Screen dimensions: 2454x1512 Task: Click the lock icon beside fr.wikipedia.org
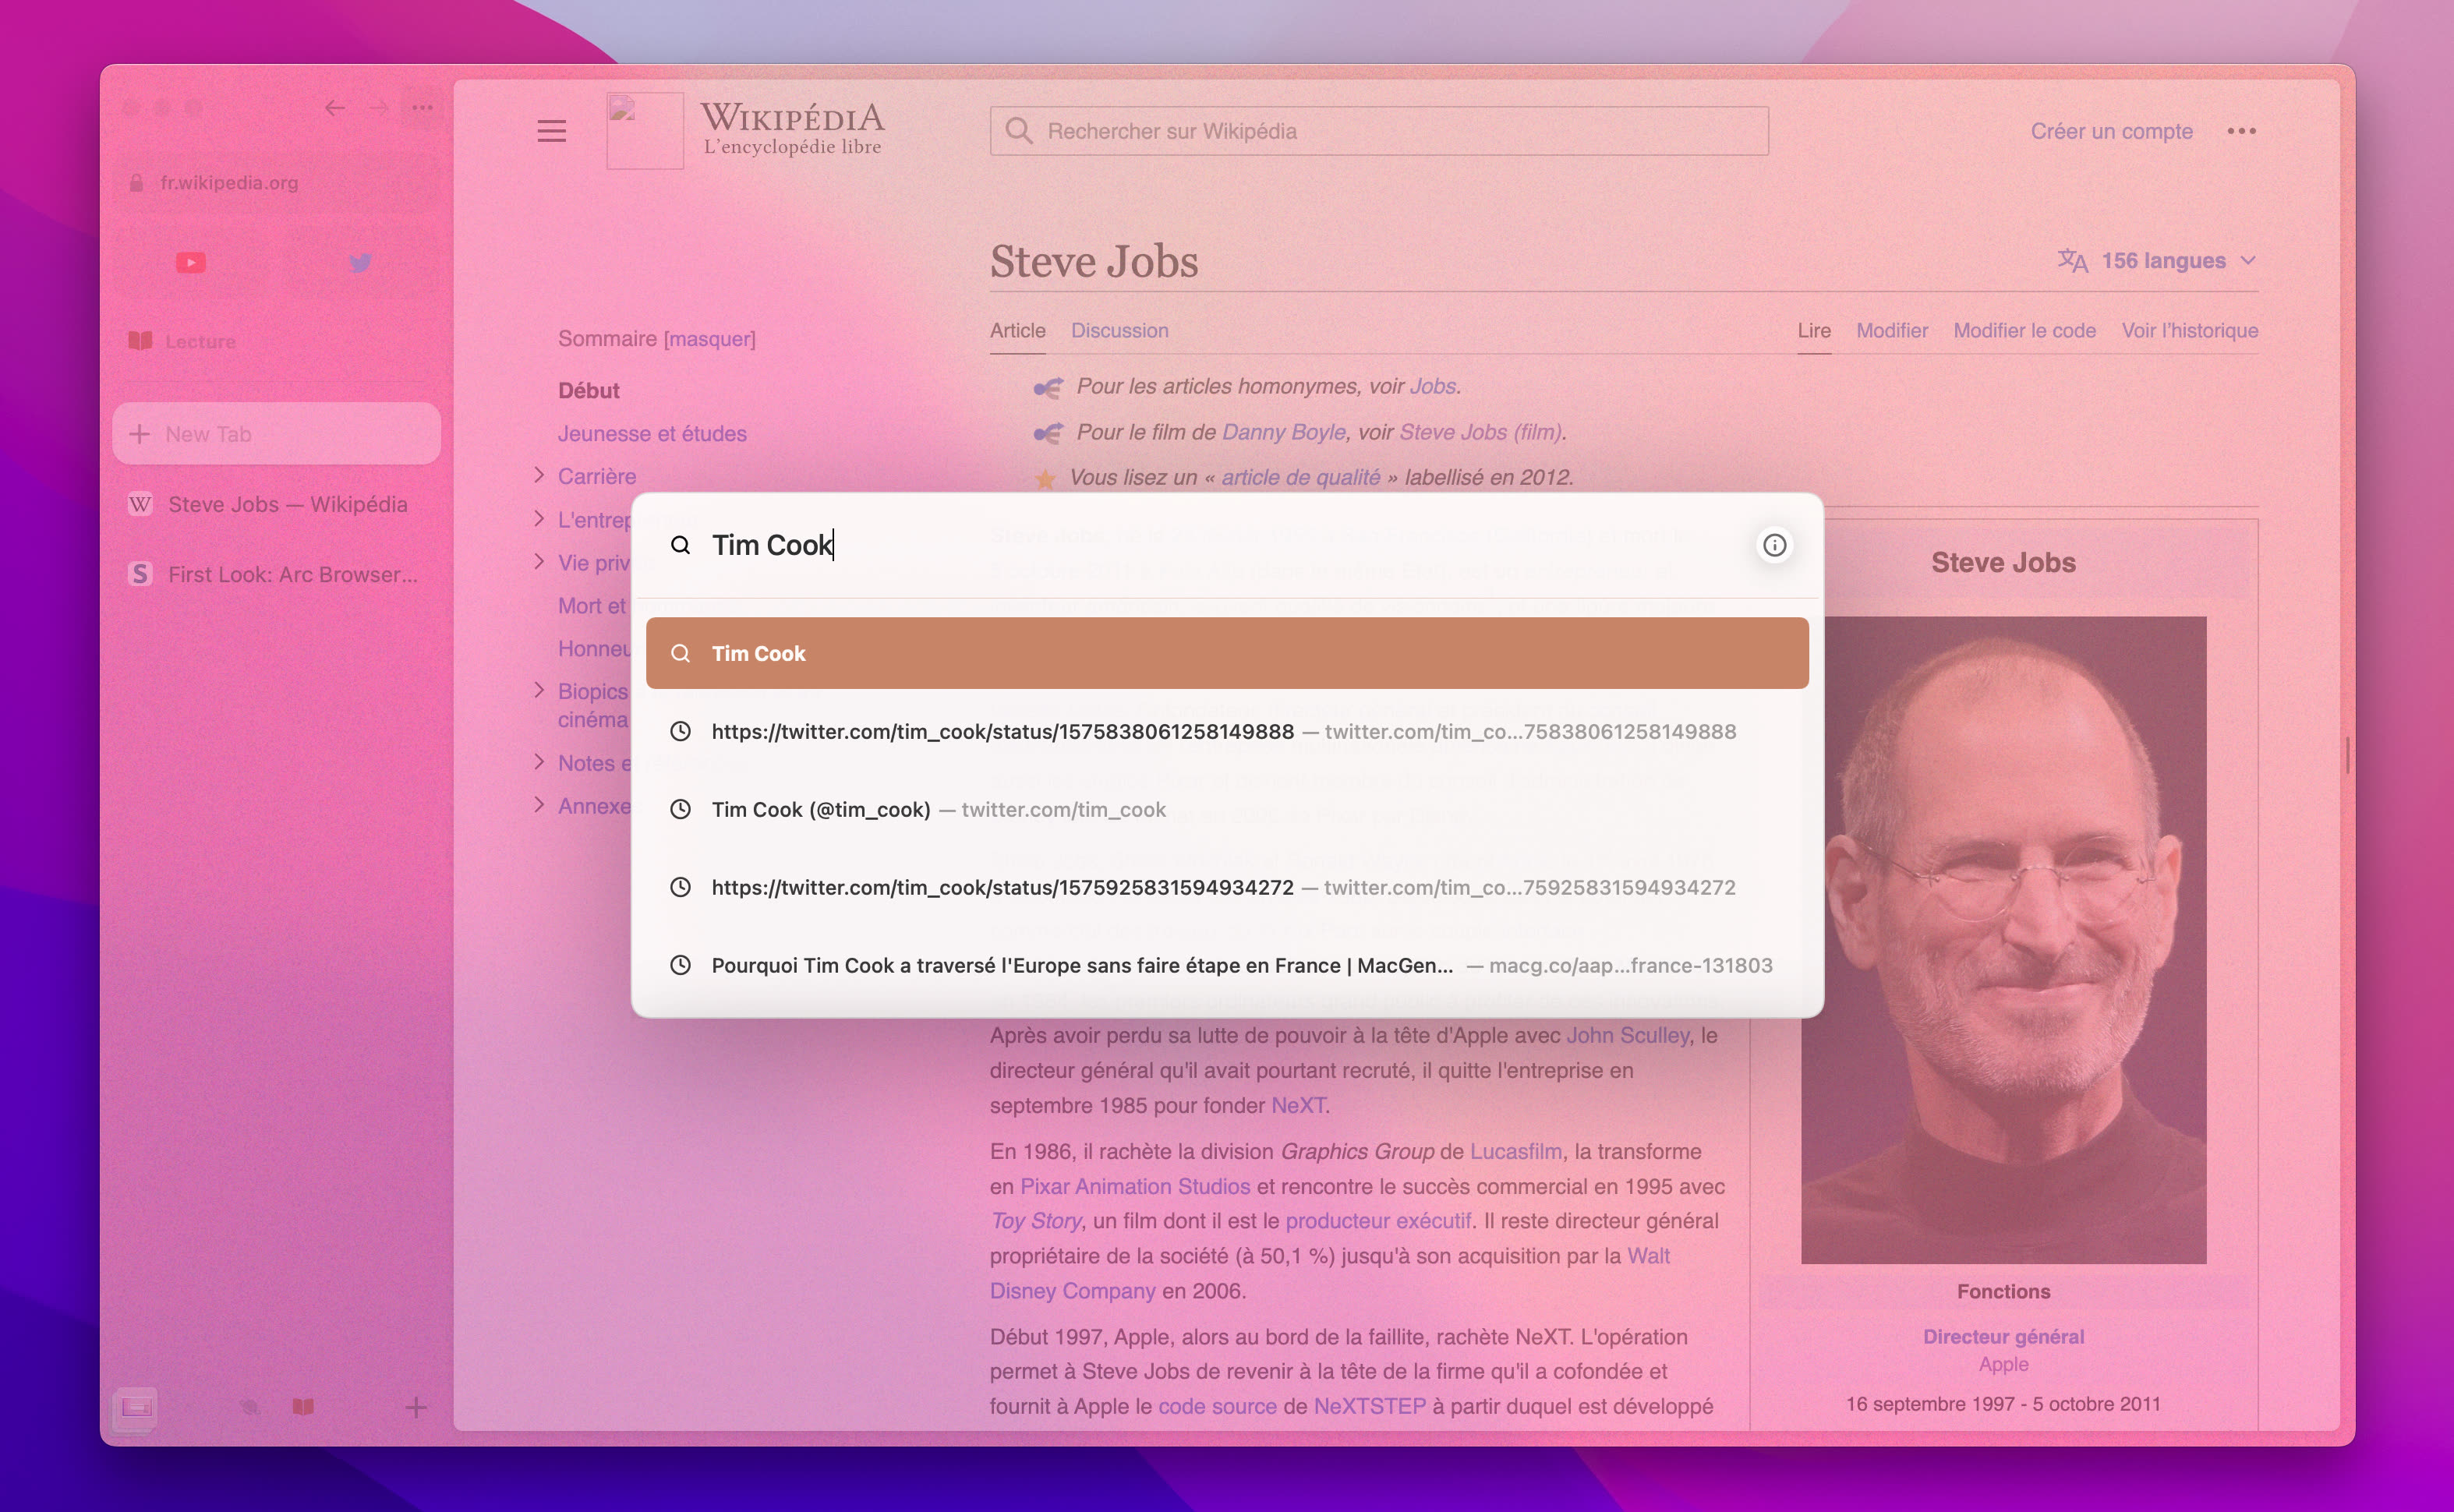(136, 183)
